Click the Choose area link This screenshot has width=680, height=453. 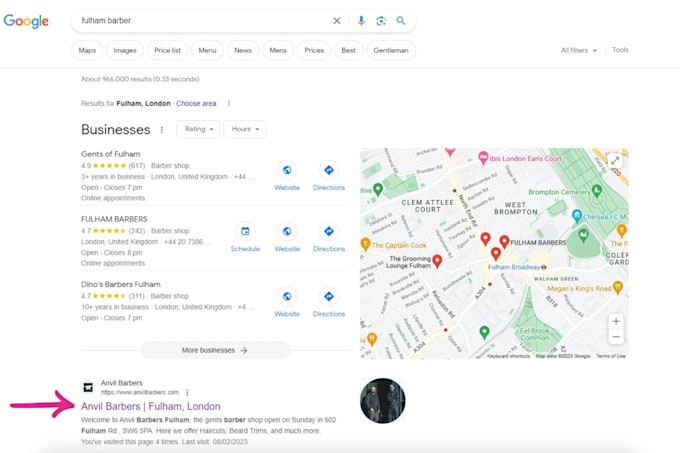click(196, 103)
